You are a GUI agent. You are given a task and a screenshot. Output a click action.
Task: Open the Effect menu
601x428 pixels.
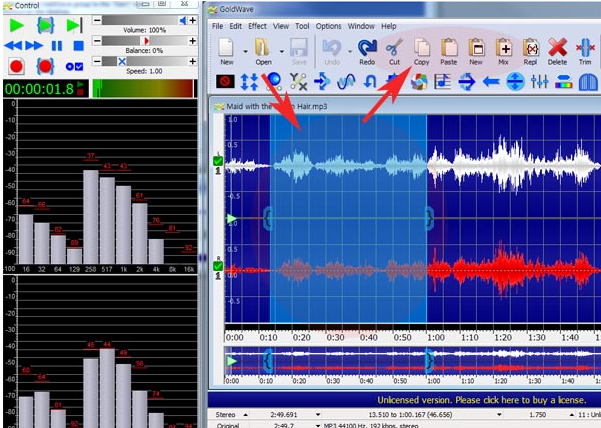[x=257, y=26]
